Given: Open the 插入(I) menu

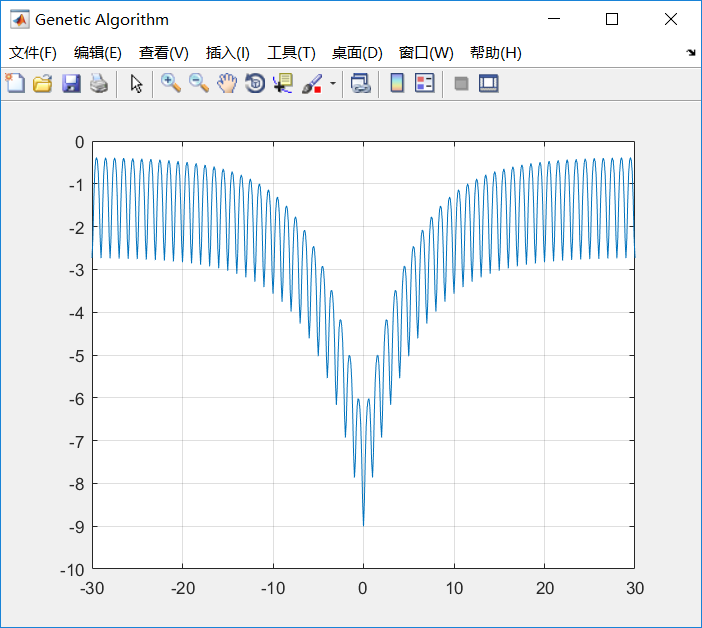Looking at the screenshot, I should [227, 53].
